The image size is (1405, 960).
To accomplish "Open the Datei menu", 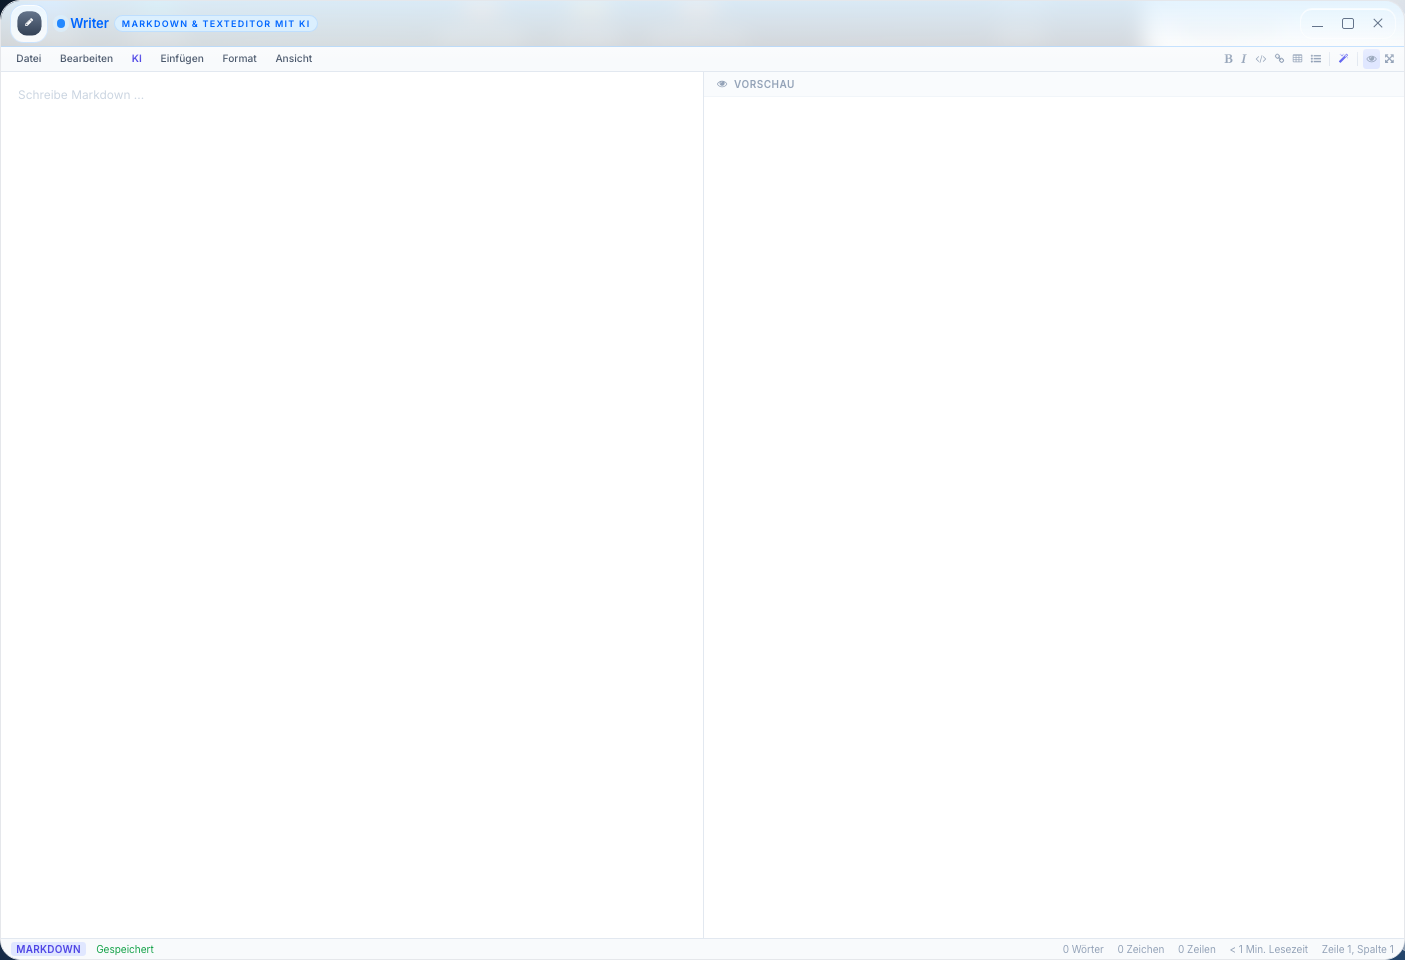I will [28, 58].
